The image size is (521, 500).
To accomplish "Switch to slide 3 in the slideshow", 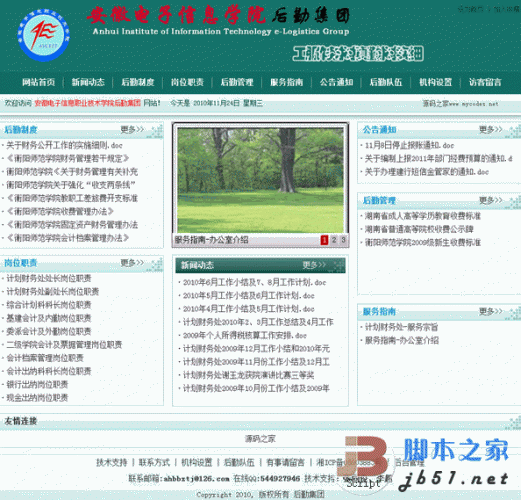I will click(x=343, y=240).
